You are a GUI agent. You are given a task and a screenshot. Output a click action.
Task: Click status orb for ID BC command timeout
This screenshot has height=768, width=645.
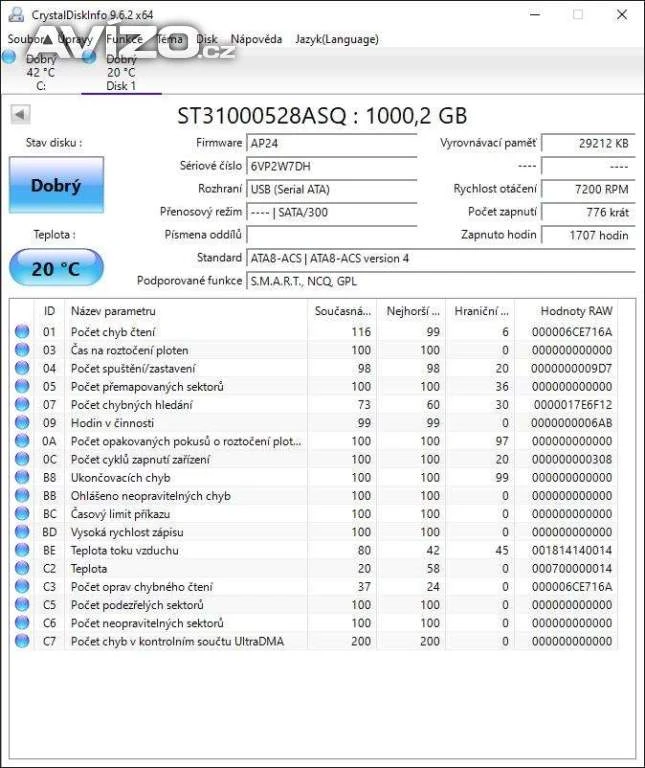(x=22, y=513)
